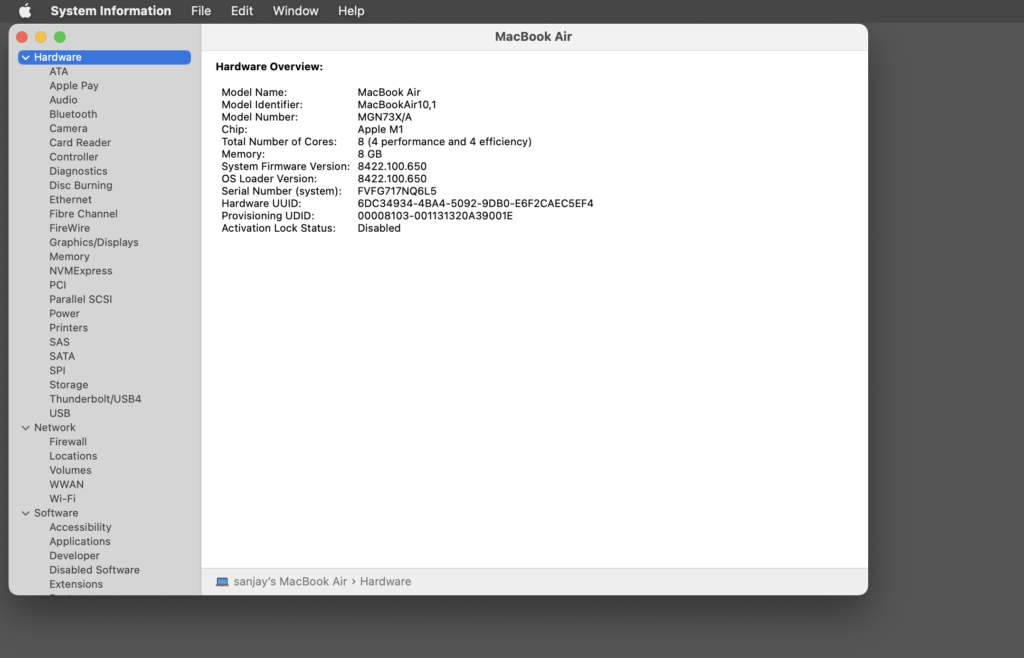1024x658 pixels.
Task: Open the File menu
Action: click(201, 11)
